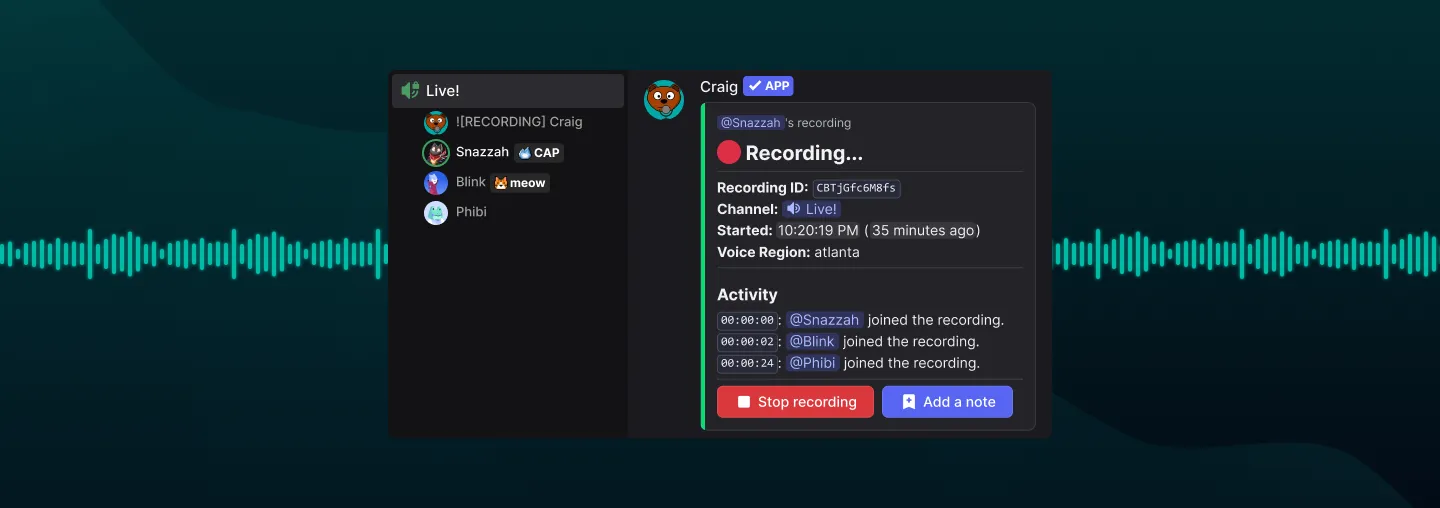The image size is (1440, 508).
Task: Click the meow tag next to Blink
Action: (520, 183)
